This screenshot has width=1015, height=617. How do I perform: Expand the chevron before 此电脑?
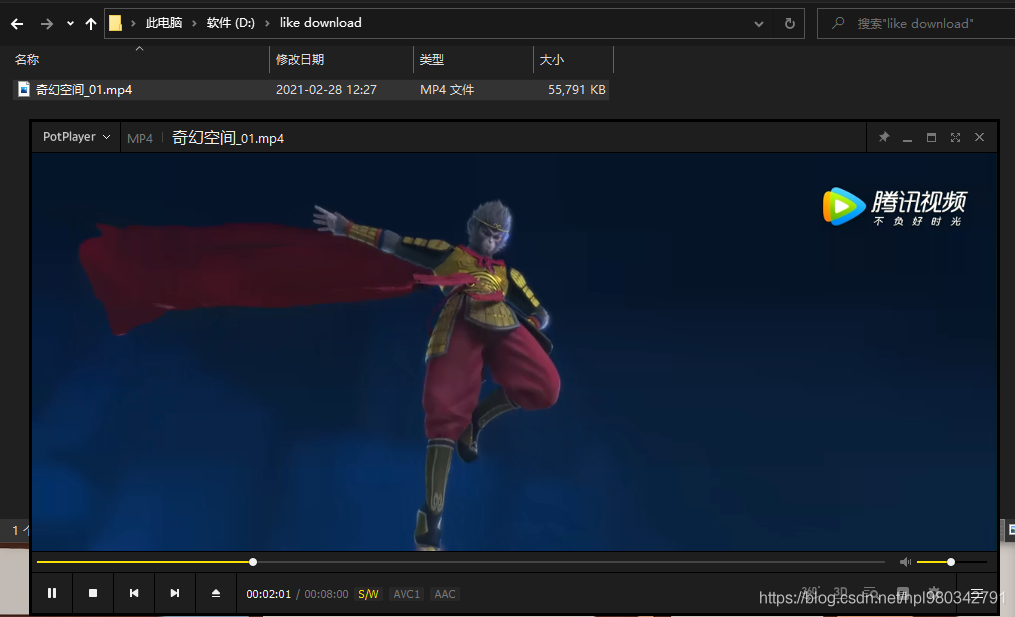133,23
